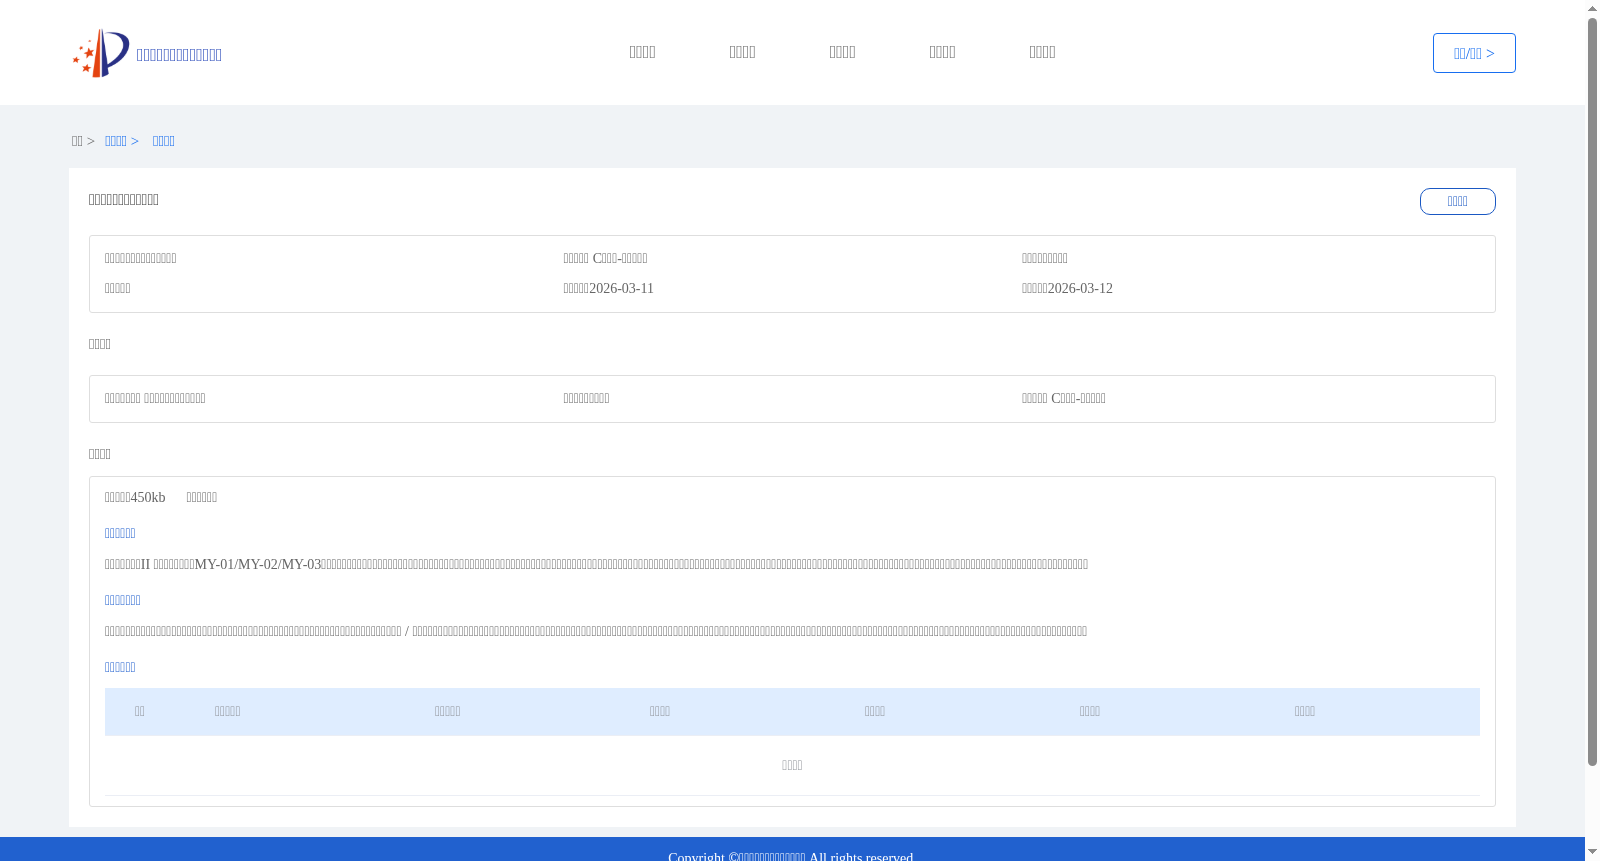Open the blue section heading above the table
1600x861 pixels.
pyautogui.click(x=120, y=667)
